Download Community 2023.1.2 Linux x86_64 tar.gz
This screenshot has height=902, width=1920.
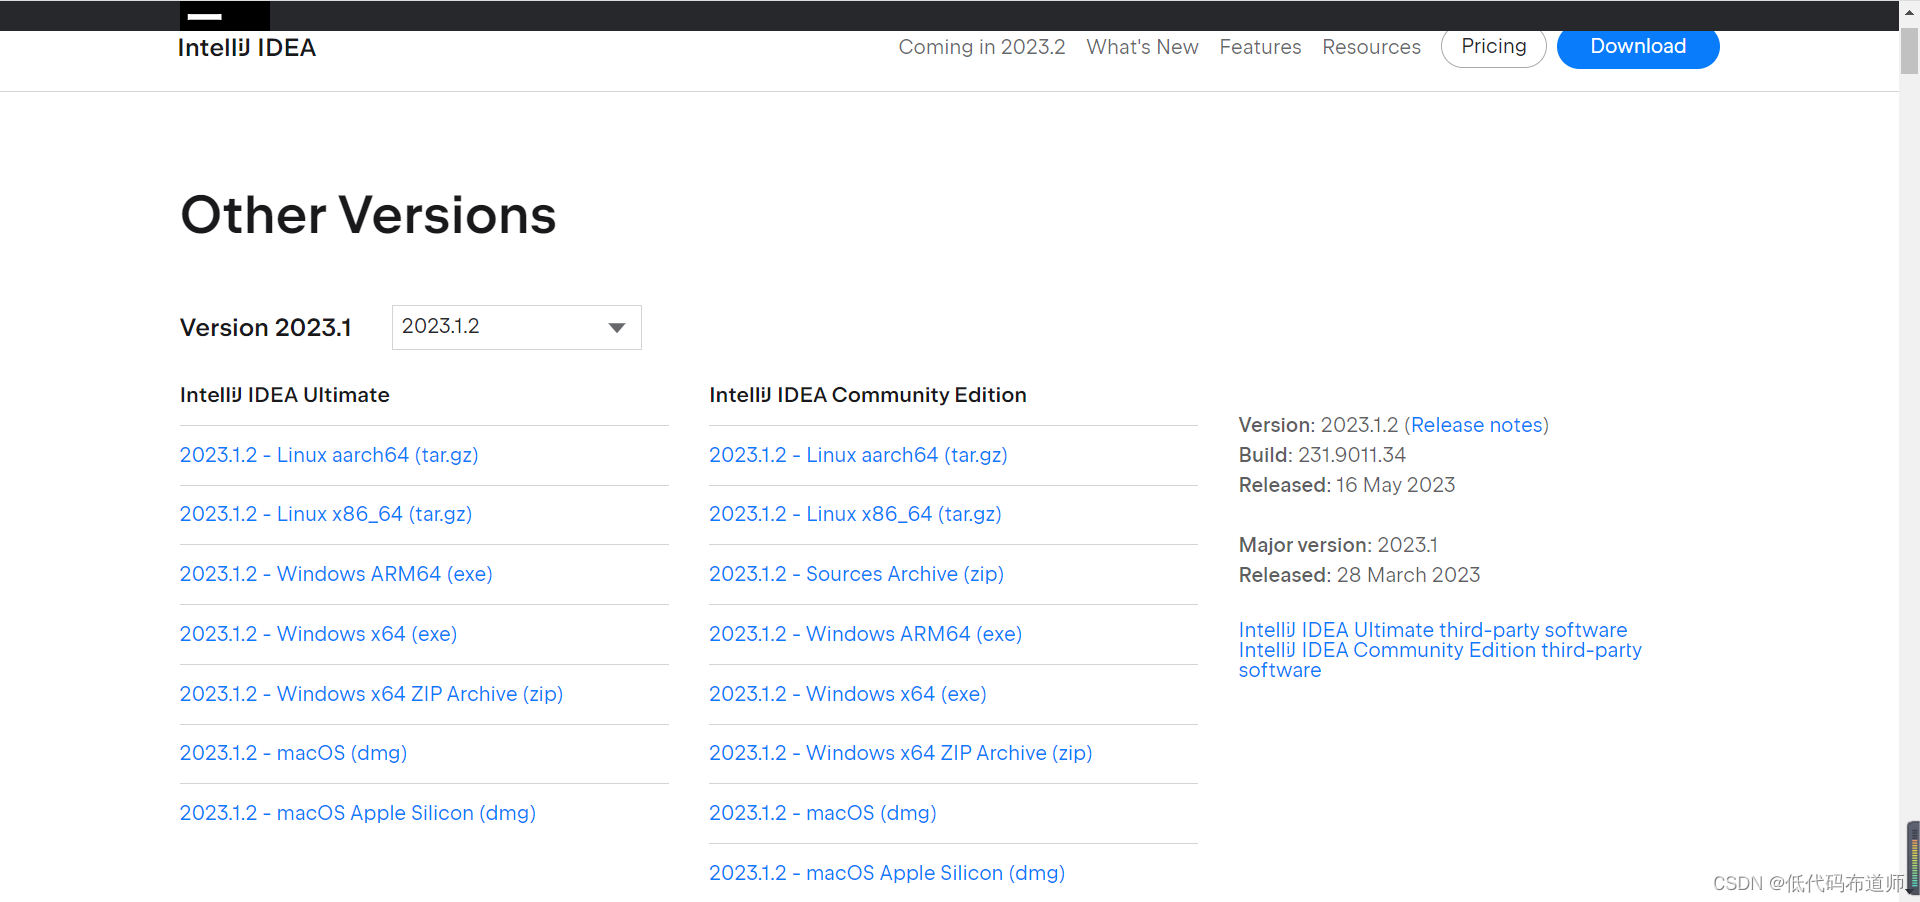point(855,514)
